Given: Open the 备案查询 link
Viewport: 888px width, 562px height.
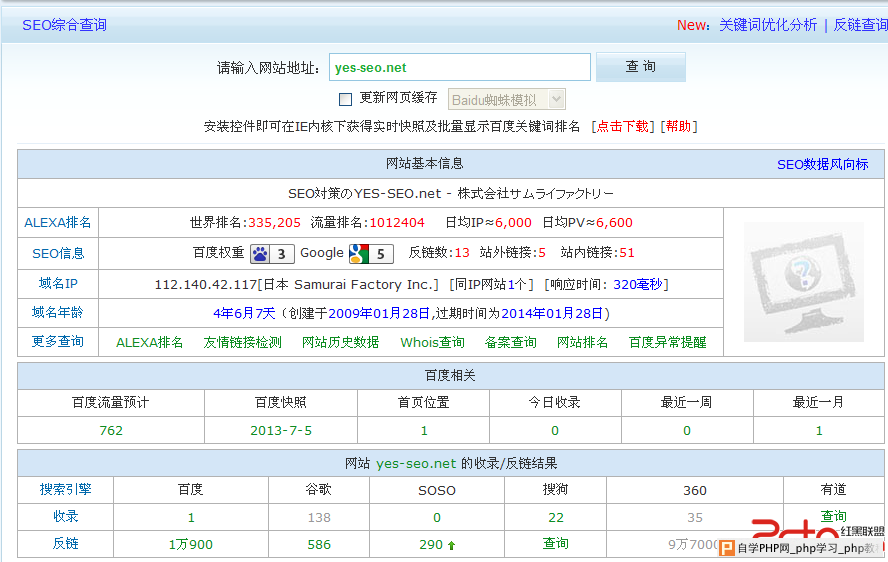Looking at the screenshot, I should click(510, 342).
